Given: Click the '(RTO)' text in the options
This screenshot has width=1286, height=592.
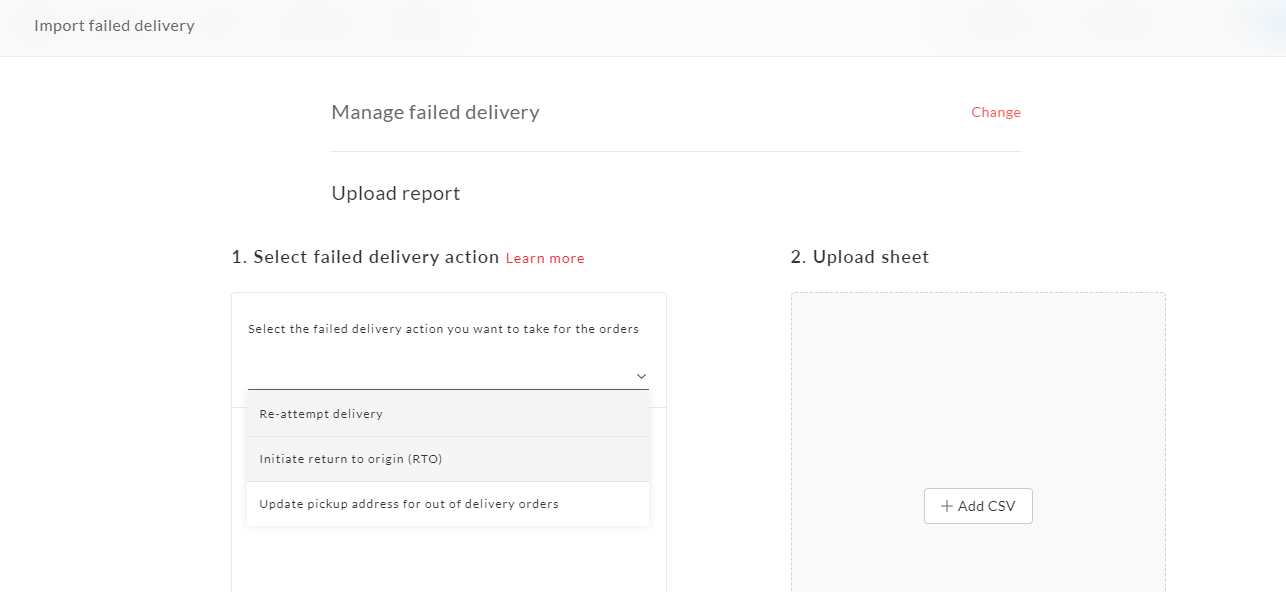Looking at the screenshot, I should tap(425, 459).
